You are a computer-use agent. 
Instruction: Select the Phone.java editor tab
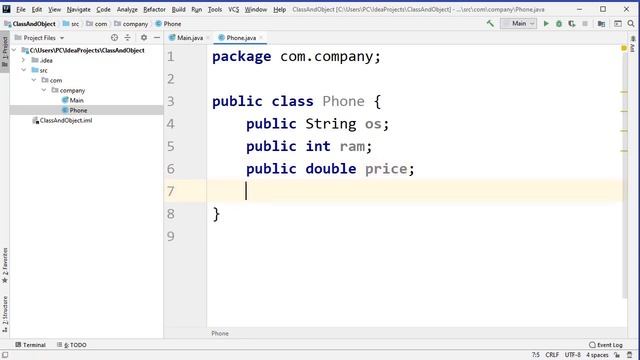click(x=241, y=38)
